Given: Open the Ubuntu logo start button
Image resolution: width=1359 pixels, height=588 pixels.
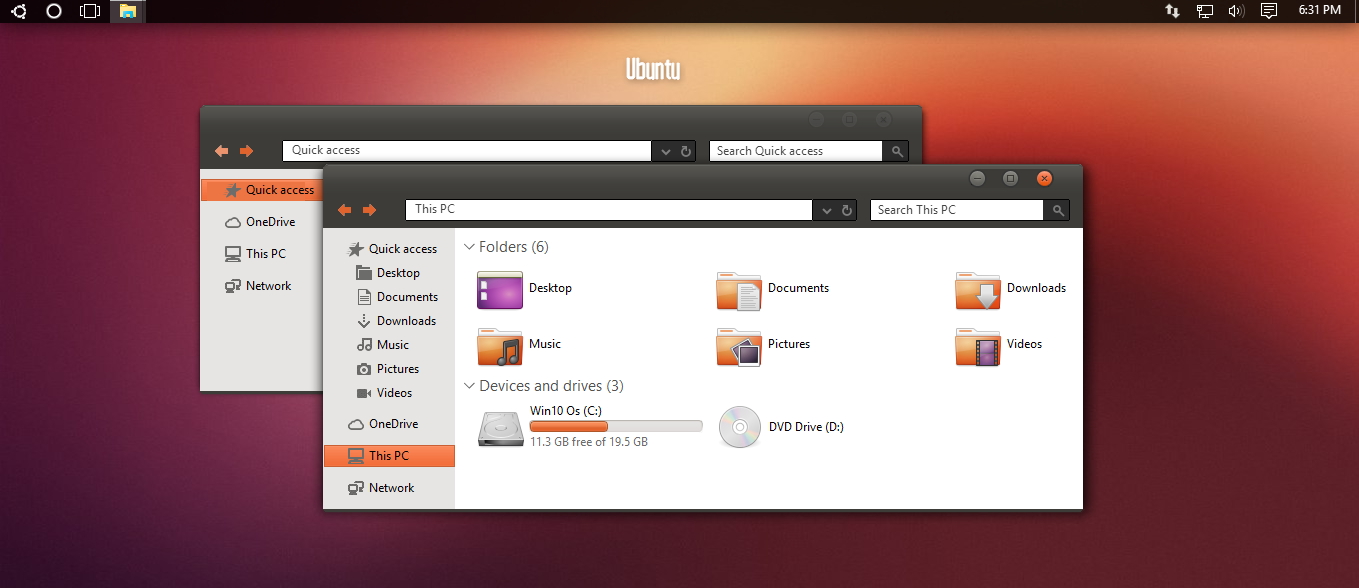Looking at the screenshot, I should 19,11.
